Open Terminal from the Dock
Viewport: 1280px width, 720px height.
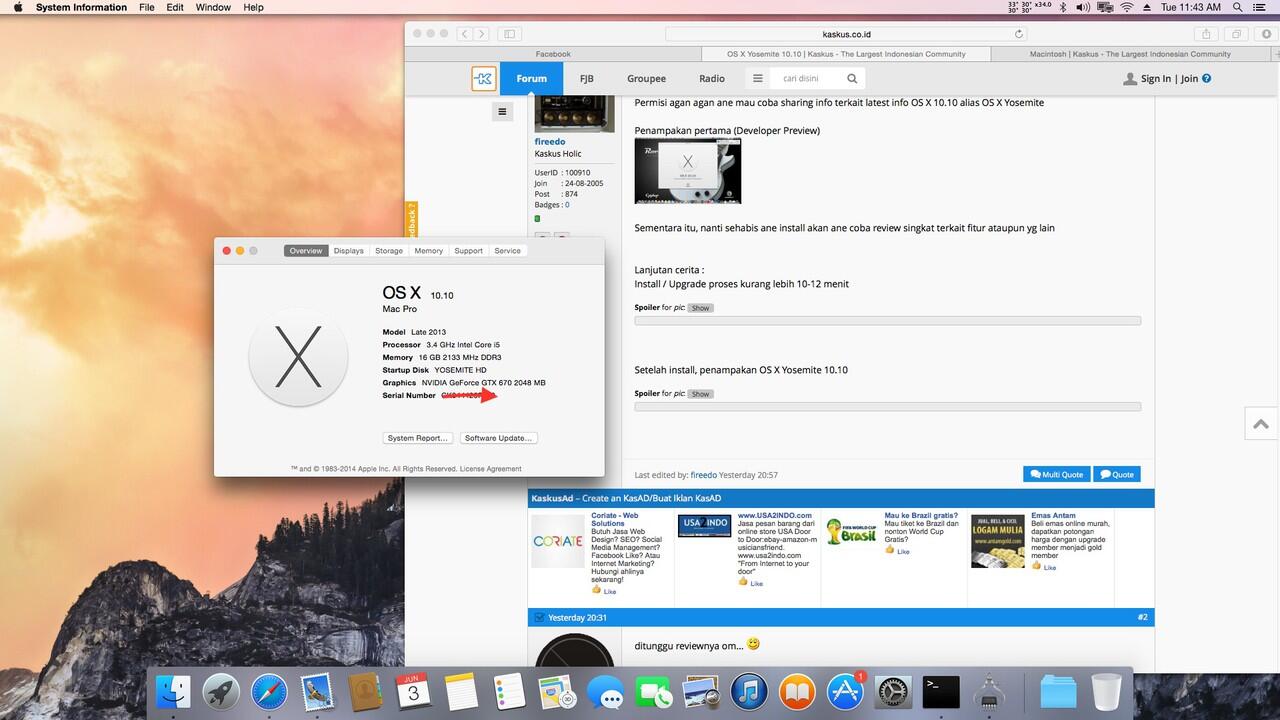[941, 692]
